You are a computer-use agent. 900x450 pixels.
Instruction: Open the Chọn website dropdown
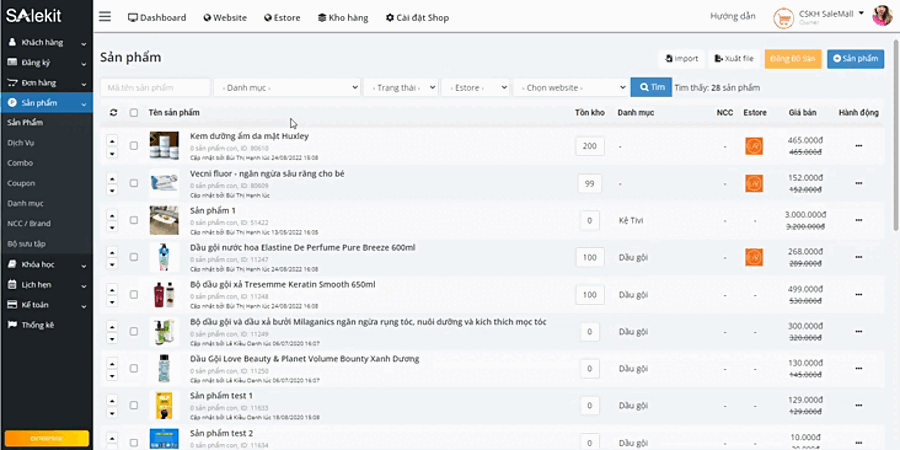(x=570, y=88)
